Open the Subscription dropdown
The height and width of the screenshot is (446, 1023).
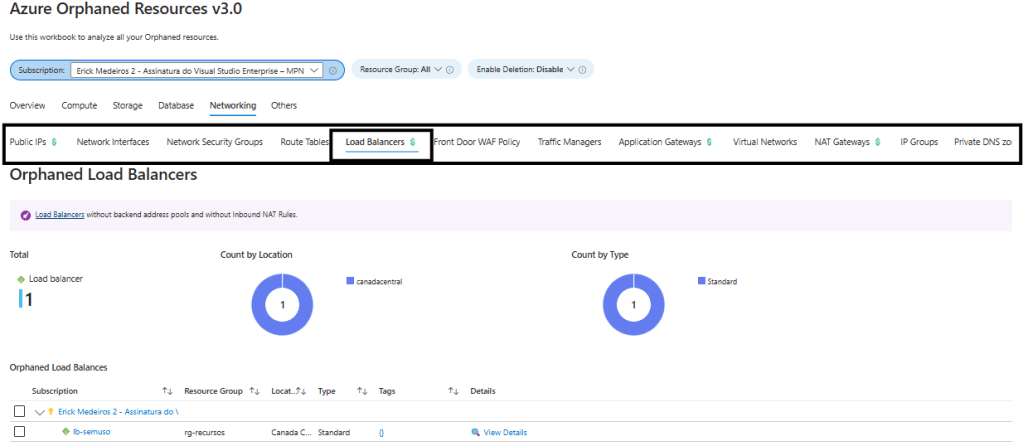pos(195,70)
